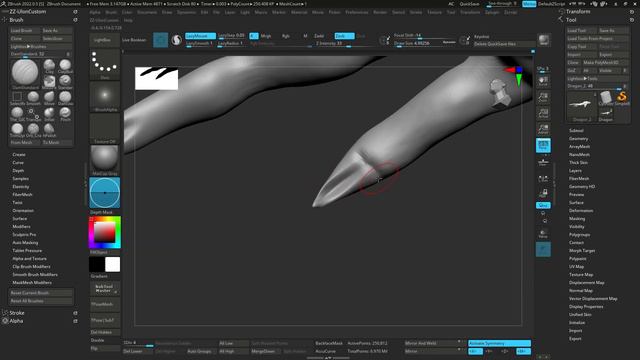Select the Pinch brush icon
Screen dimensions: 640x360
(x=65, y=113)
